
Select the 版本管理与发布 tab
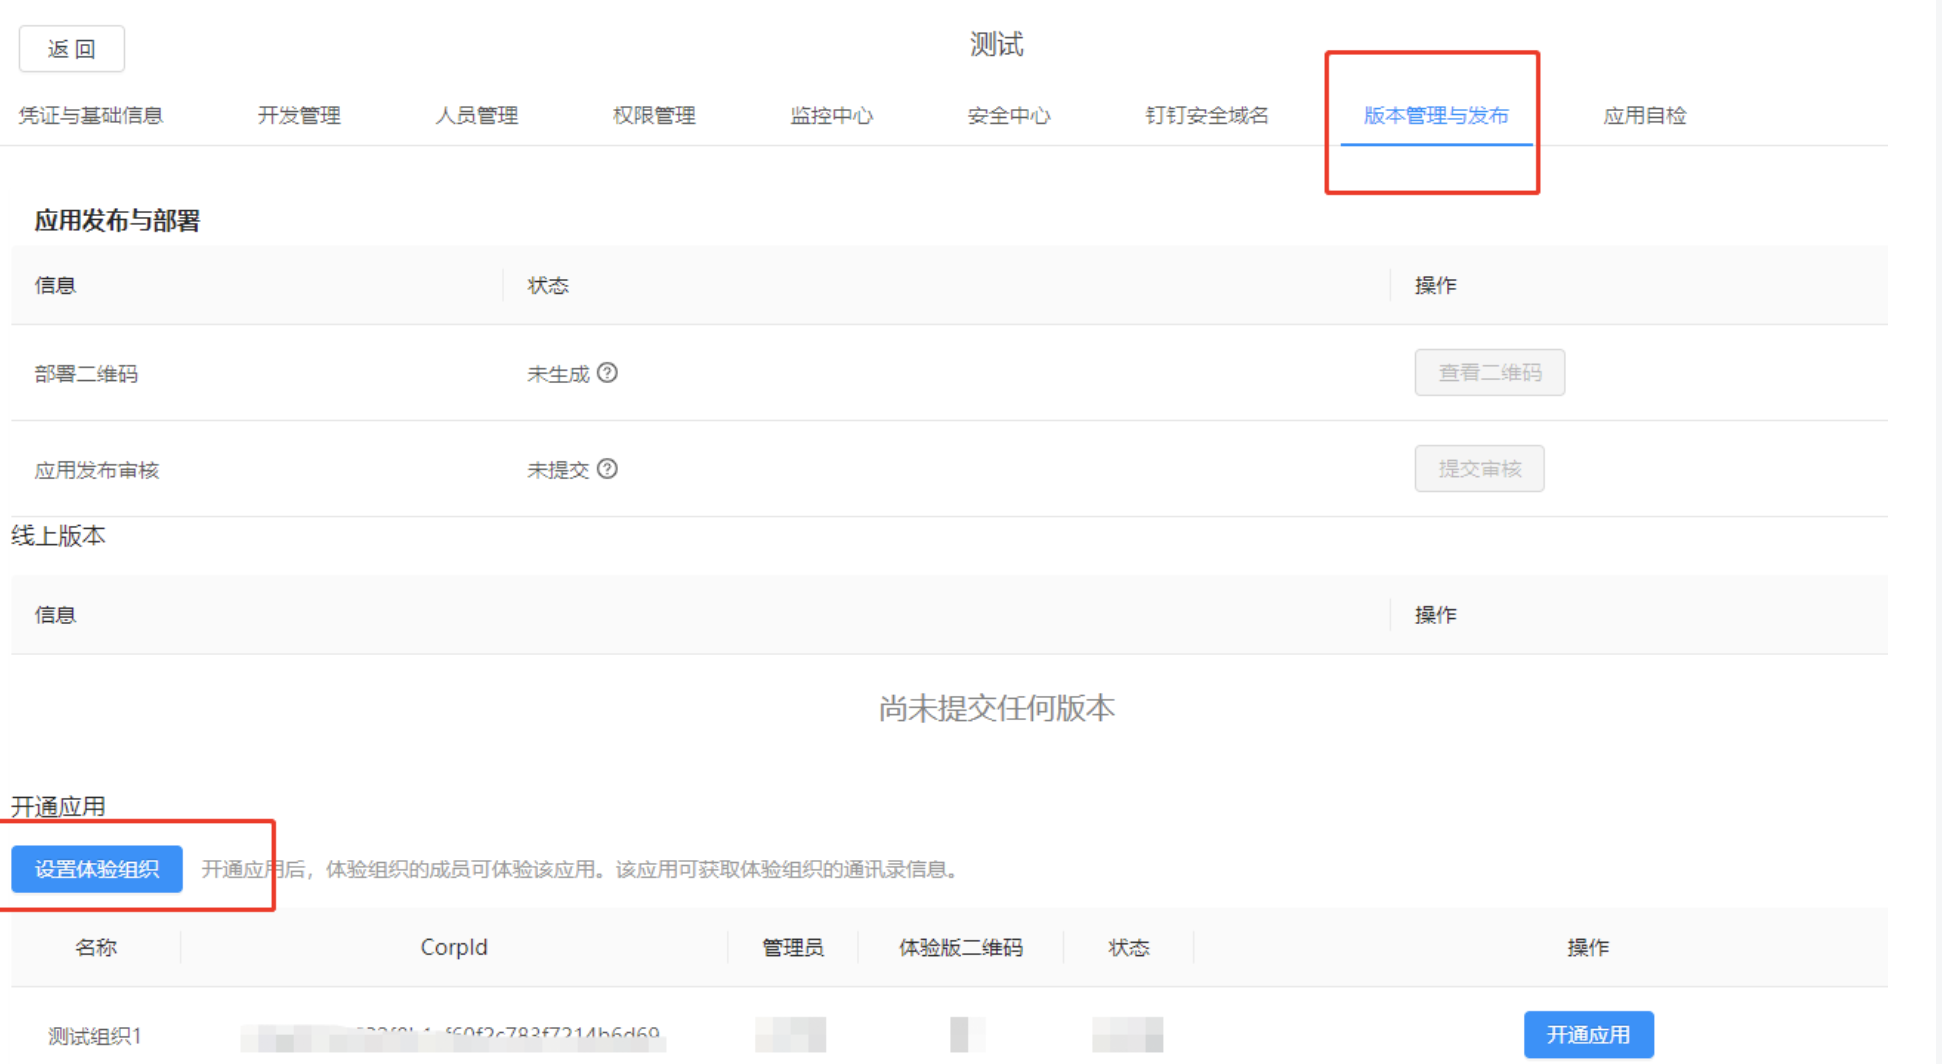[x=1436, y=115]
